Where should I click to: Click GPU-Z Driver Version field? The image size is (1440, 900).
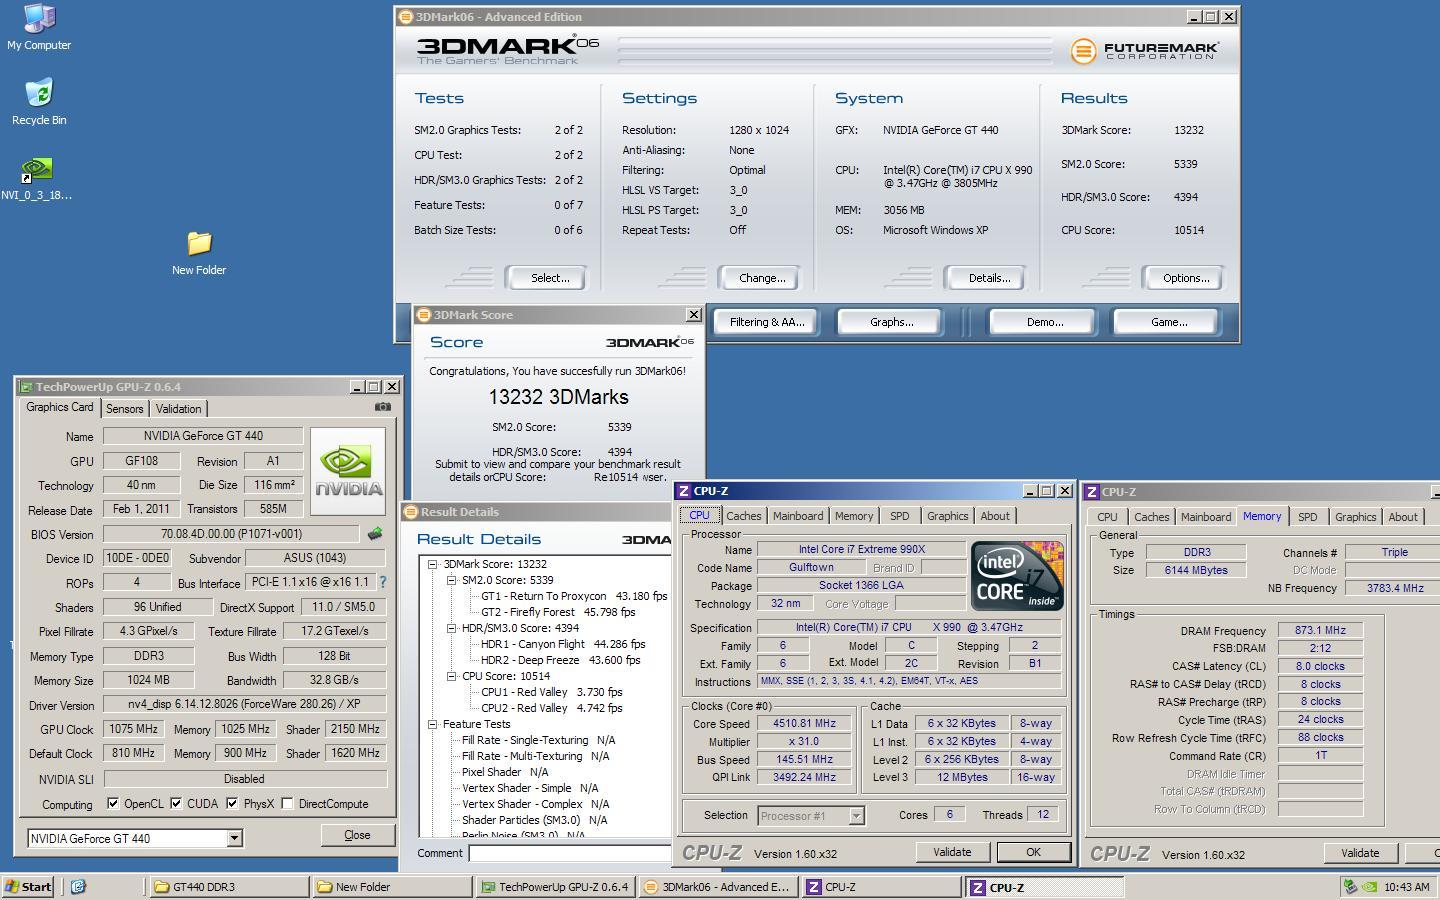click(244, 704)
